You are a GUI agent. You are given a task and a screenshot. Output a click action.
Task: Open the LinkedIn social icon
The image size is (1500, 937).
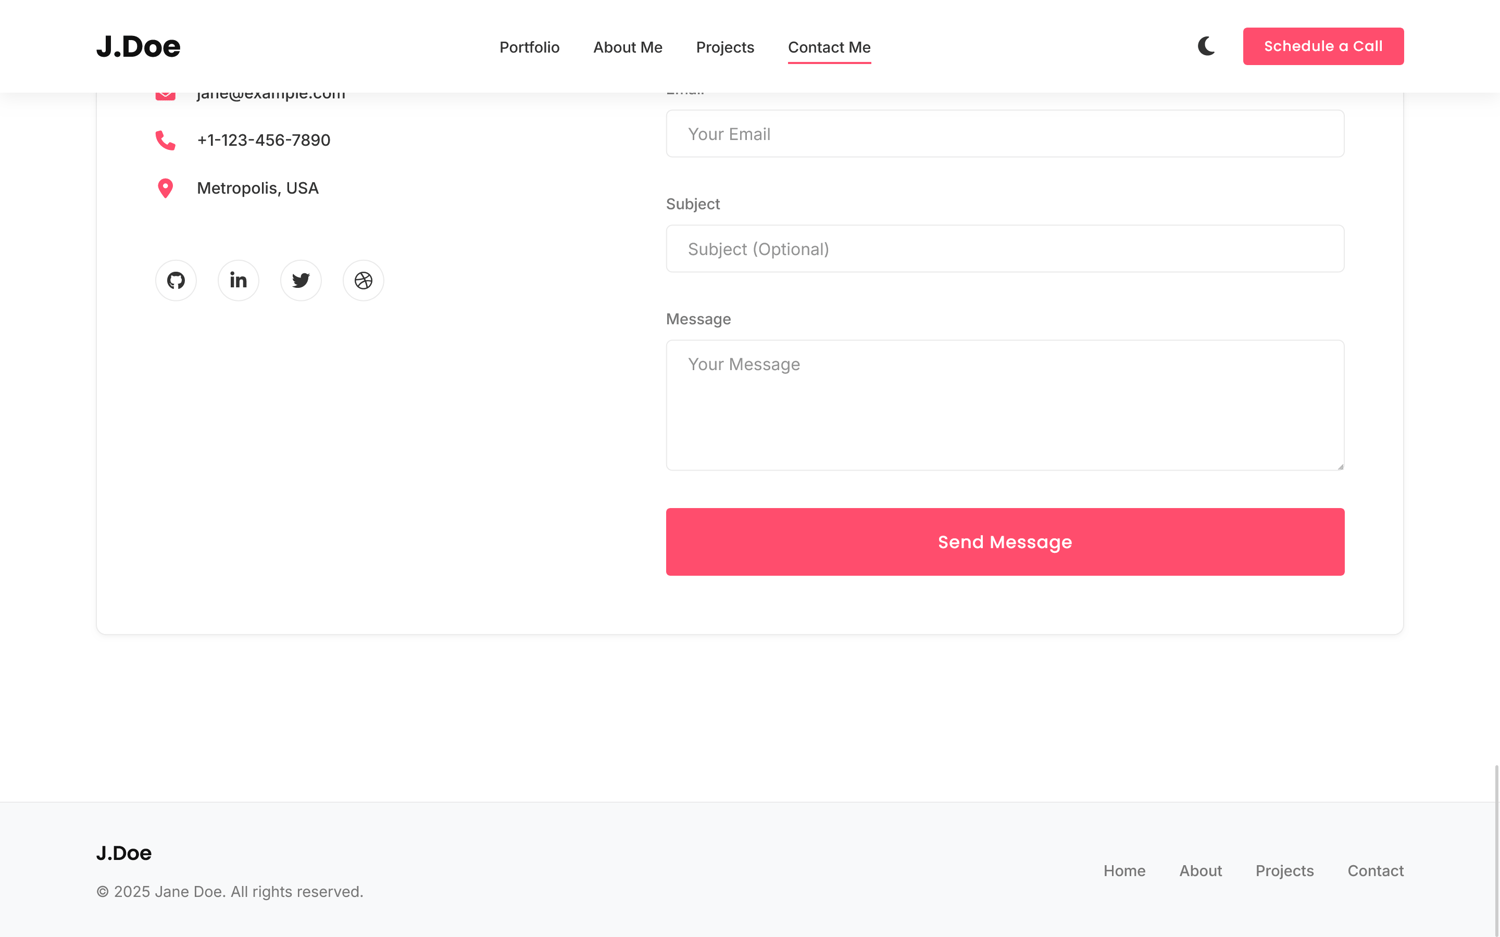[x=238, y=281]
